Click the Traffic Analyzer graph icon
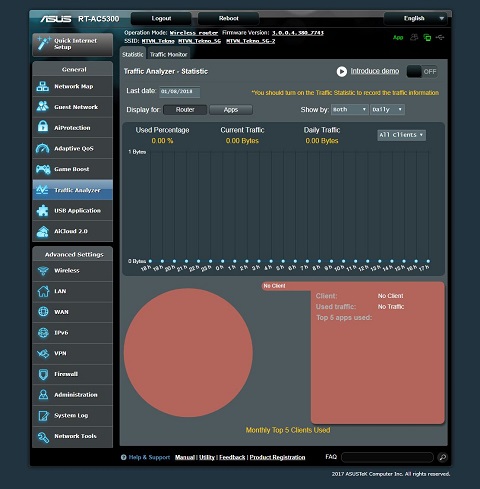 42,190
